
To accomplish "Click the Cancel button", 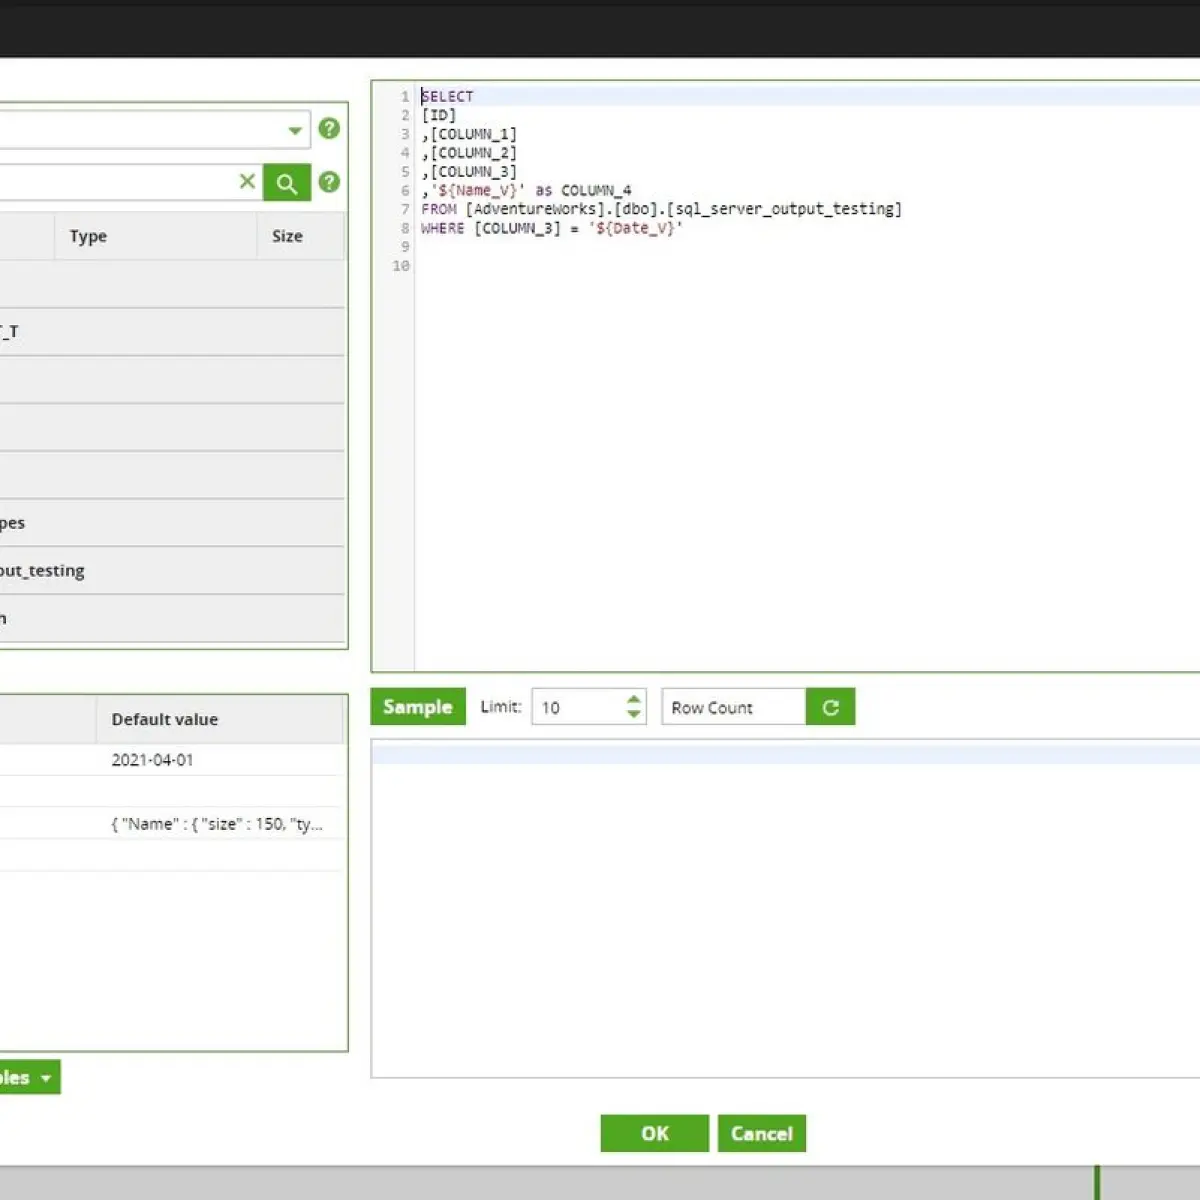I will pyautogui.click(x=762, y=1133).
